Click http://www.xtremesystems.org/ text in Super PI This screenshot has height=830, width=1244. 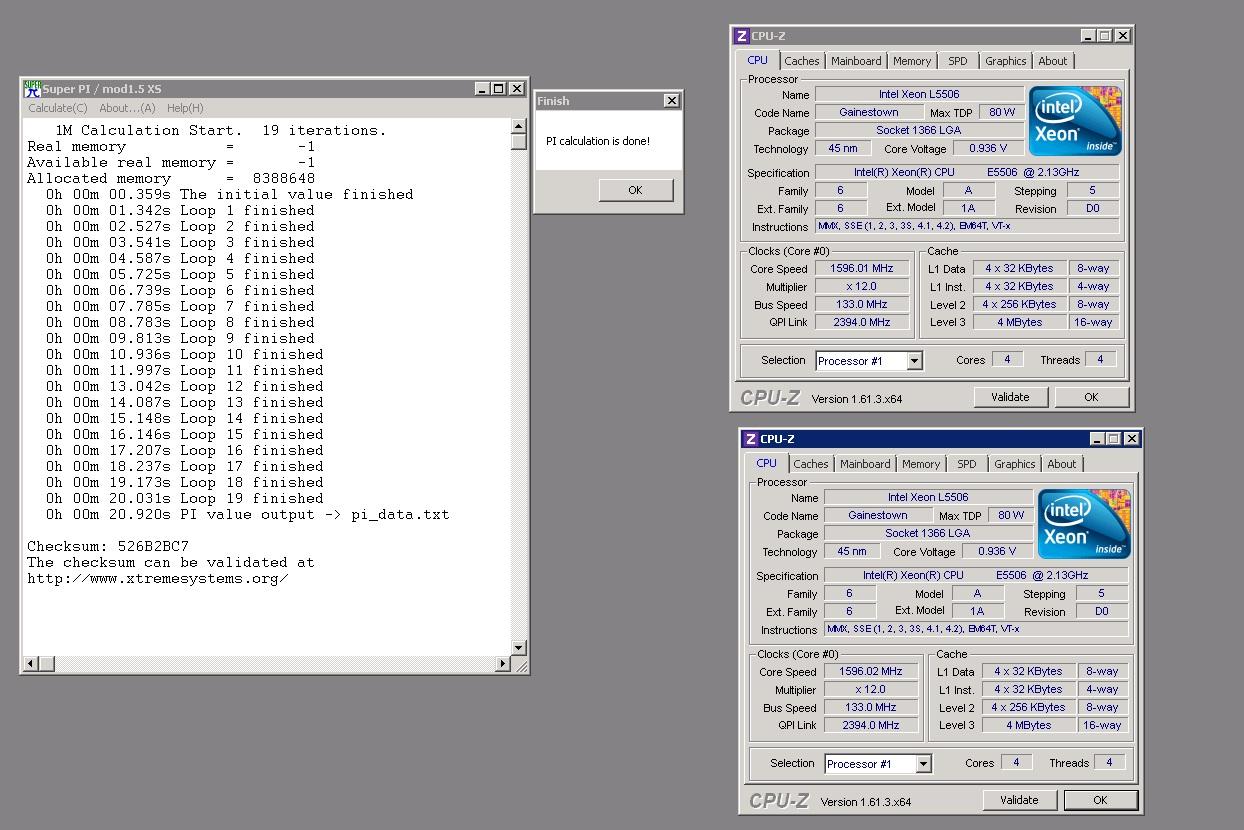click(x=158, y=578)
